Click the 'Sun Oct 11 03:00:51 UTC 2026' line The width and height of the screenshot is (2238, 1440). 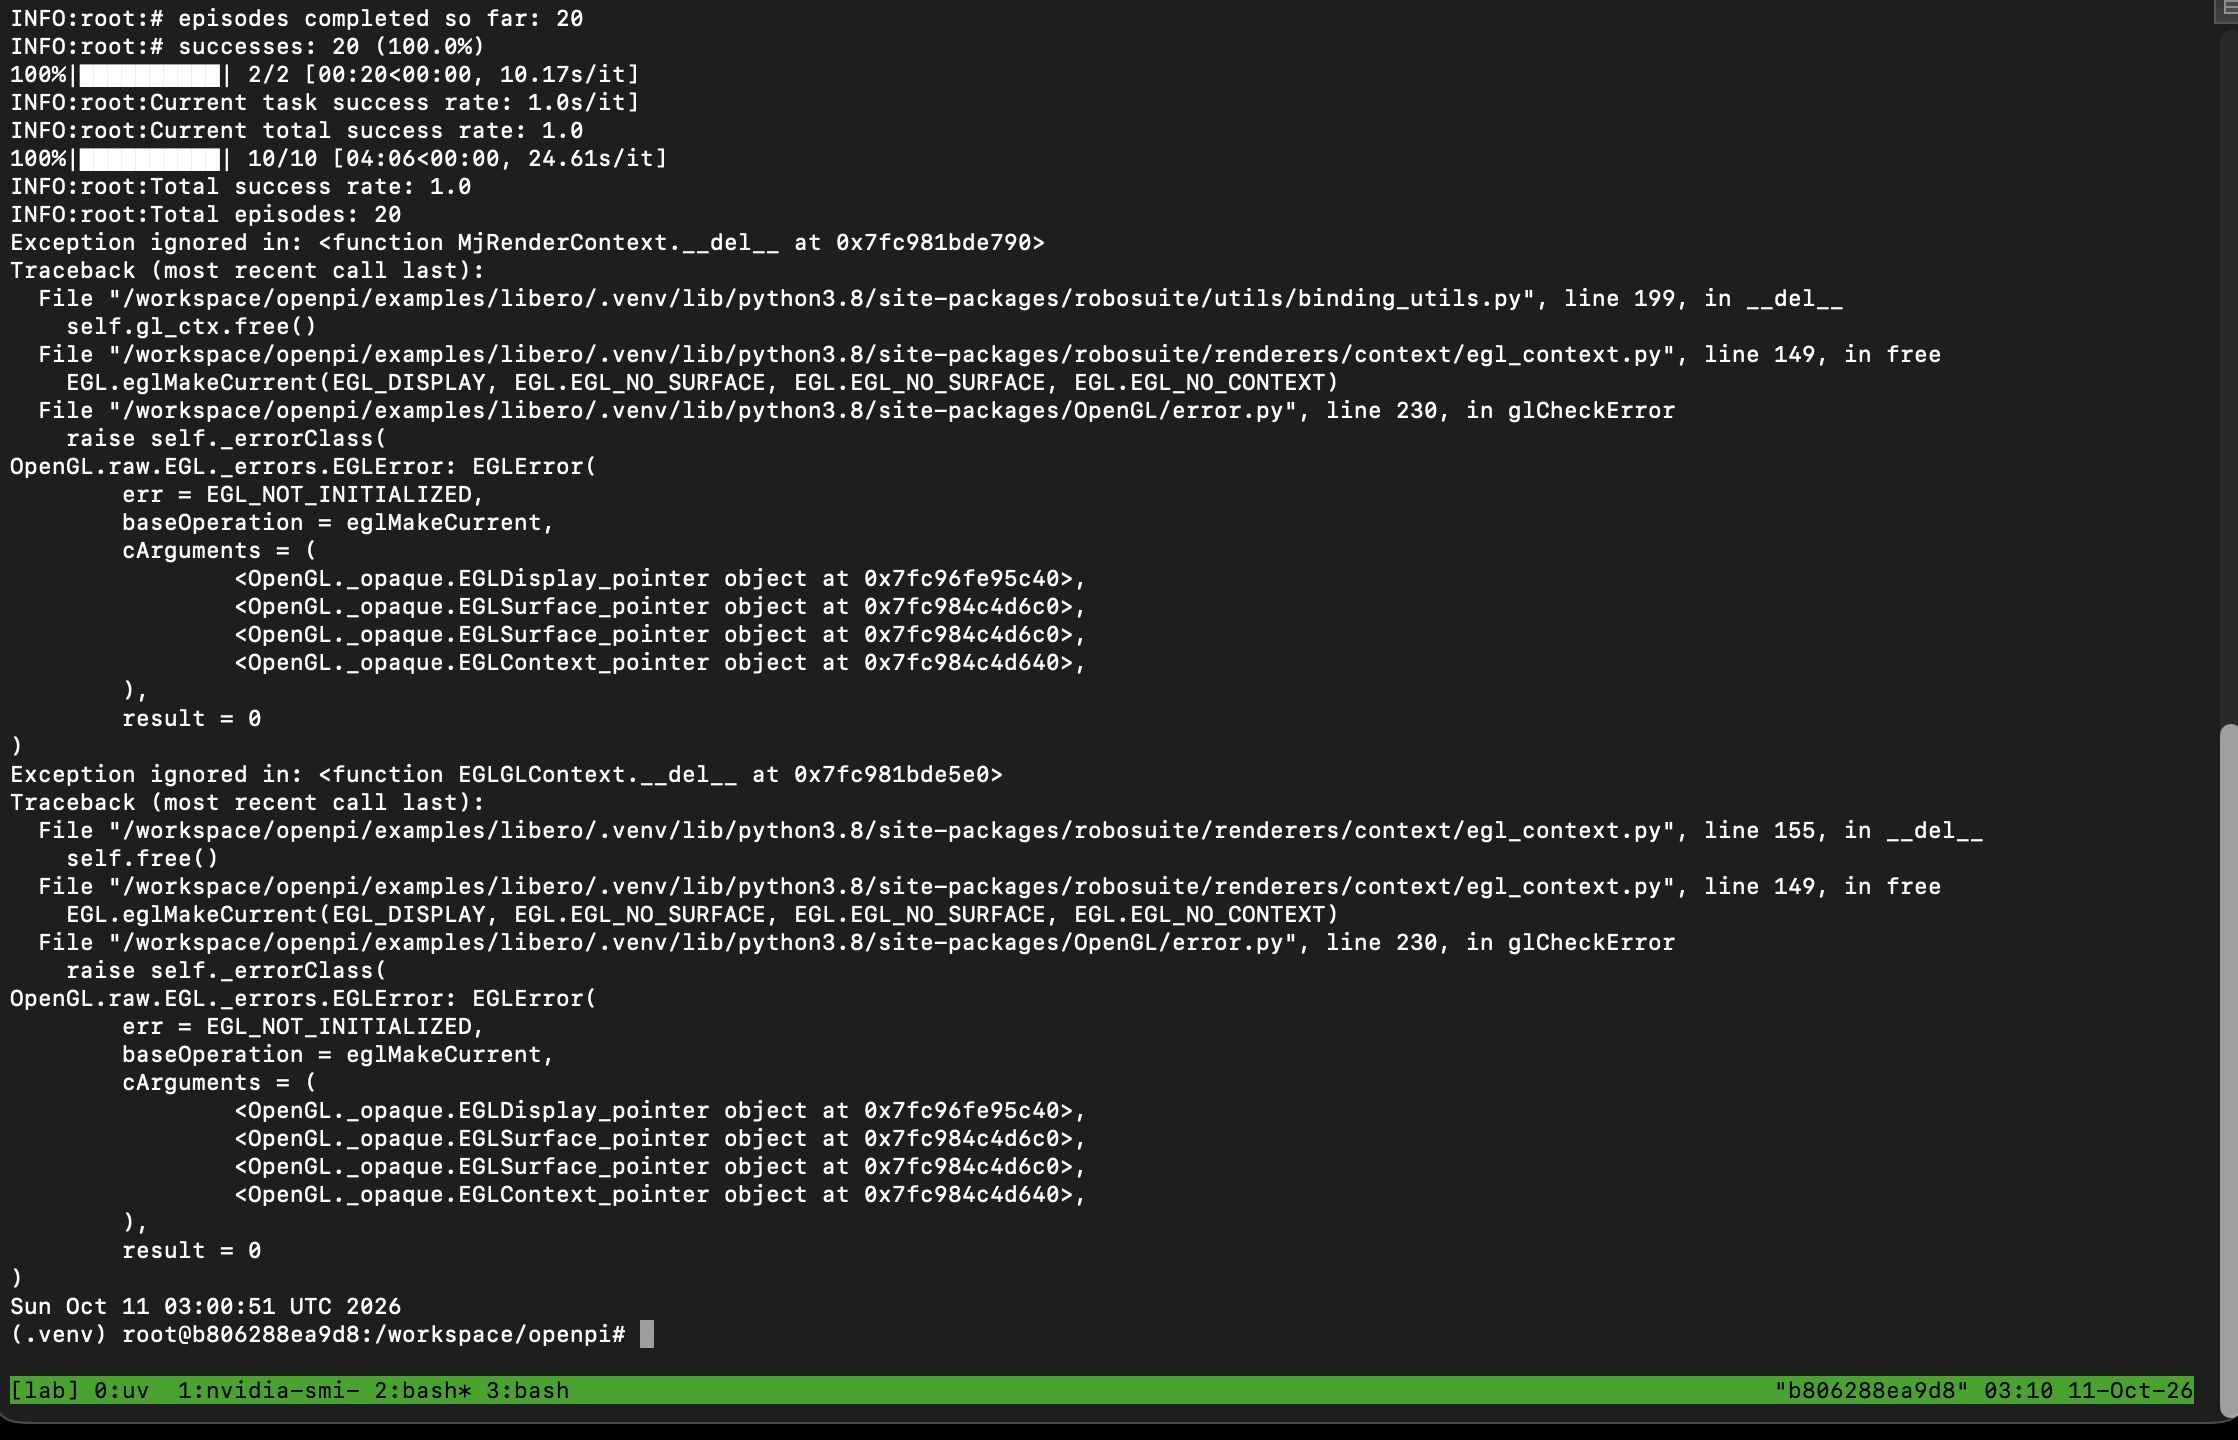click(x=206, y=1306)
